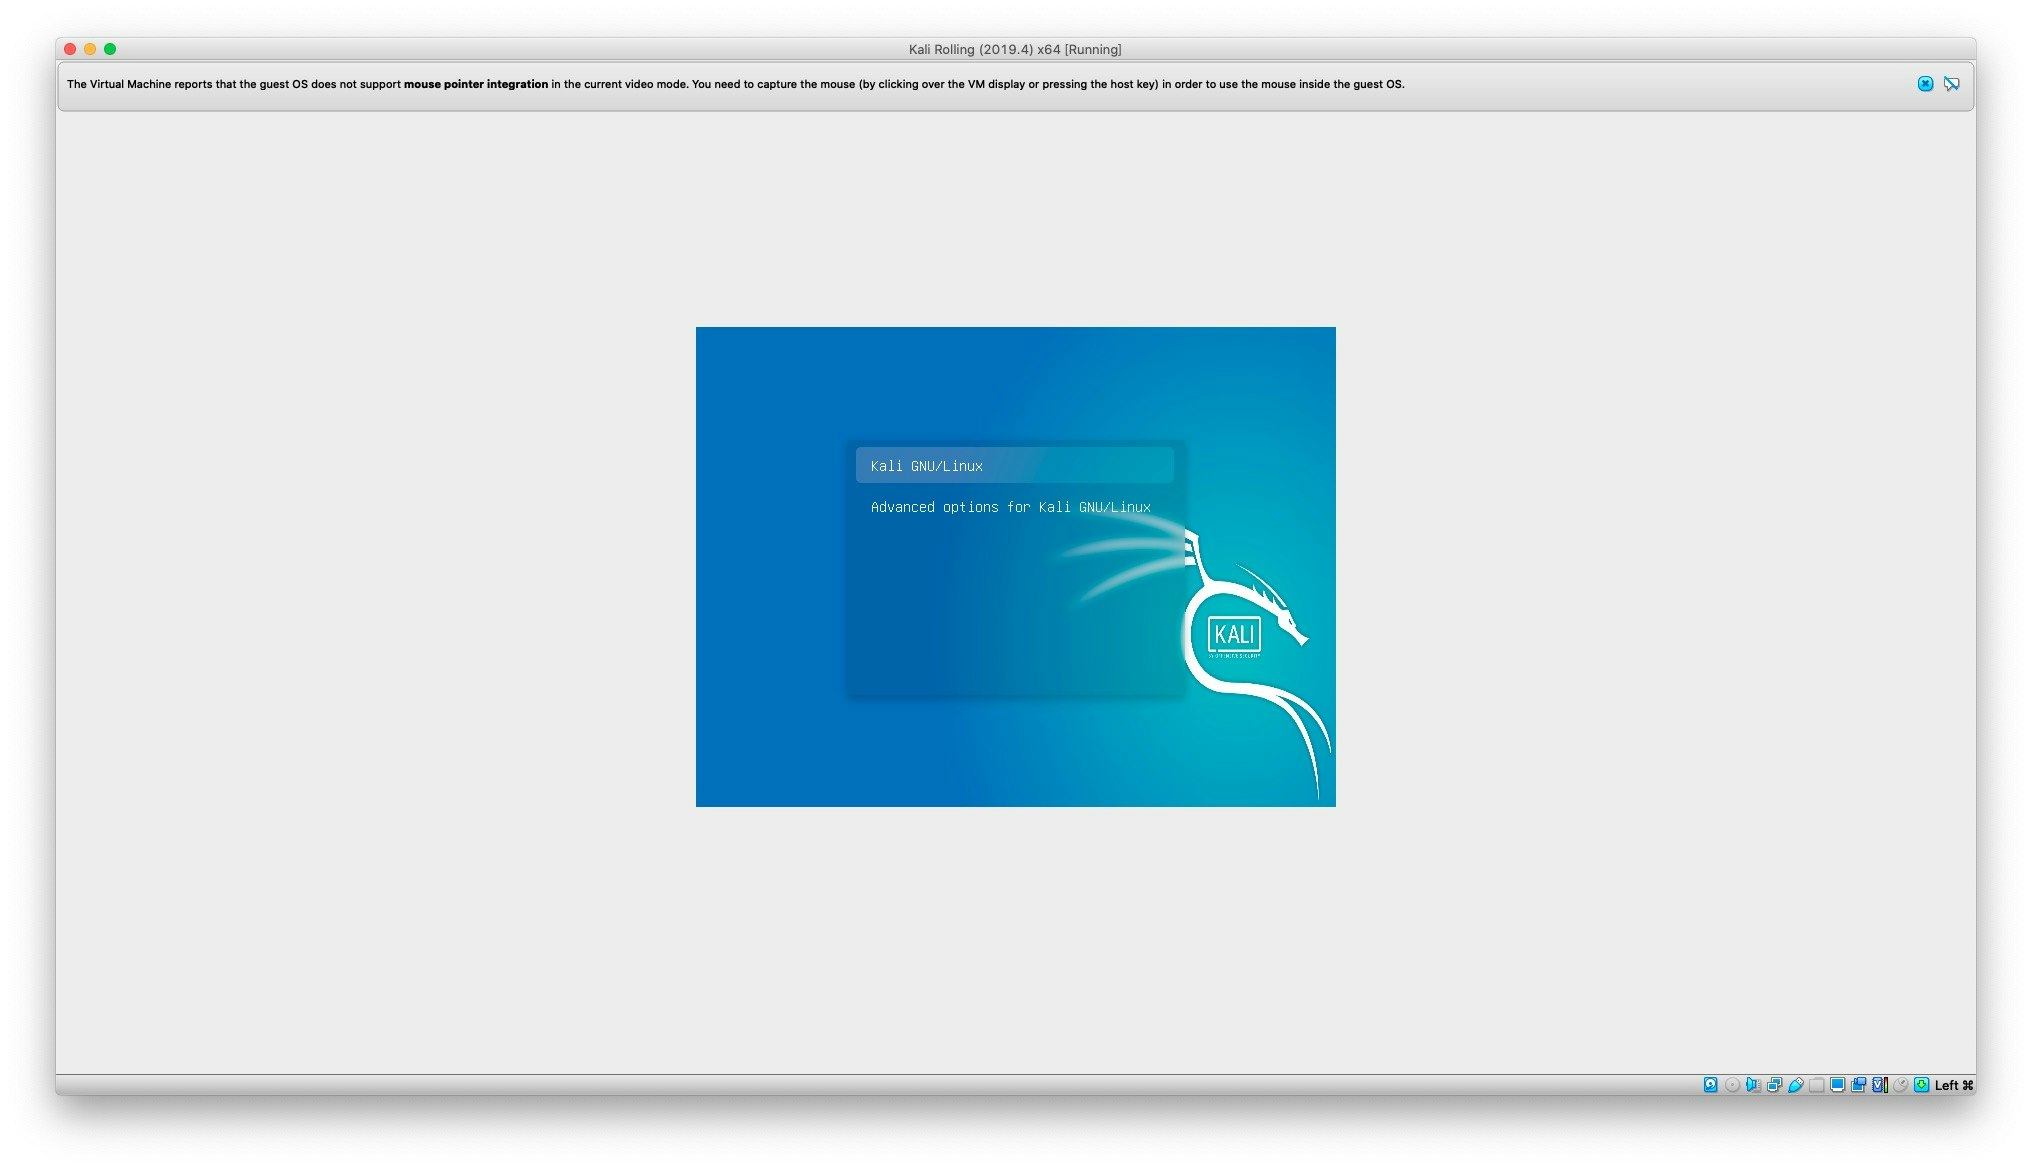Screen dimensions: 2032x1169
Task: Open the USB devices status icon
Action: [1795, 1085]
